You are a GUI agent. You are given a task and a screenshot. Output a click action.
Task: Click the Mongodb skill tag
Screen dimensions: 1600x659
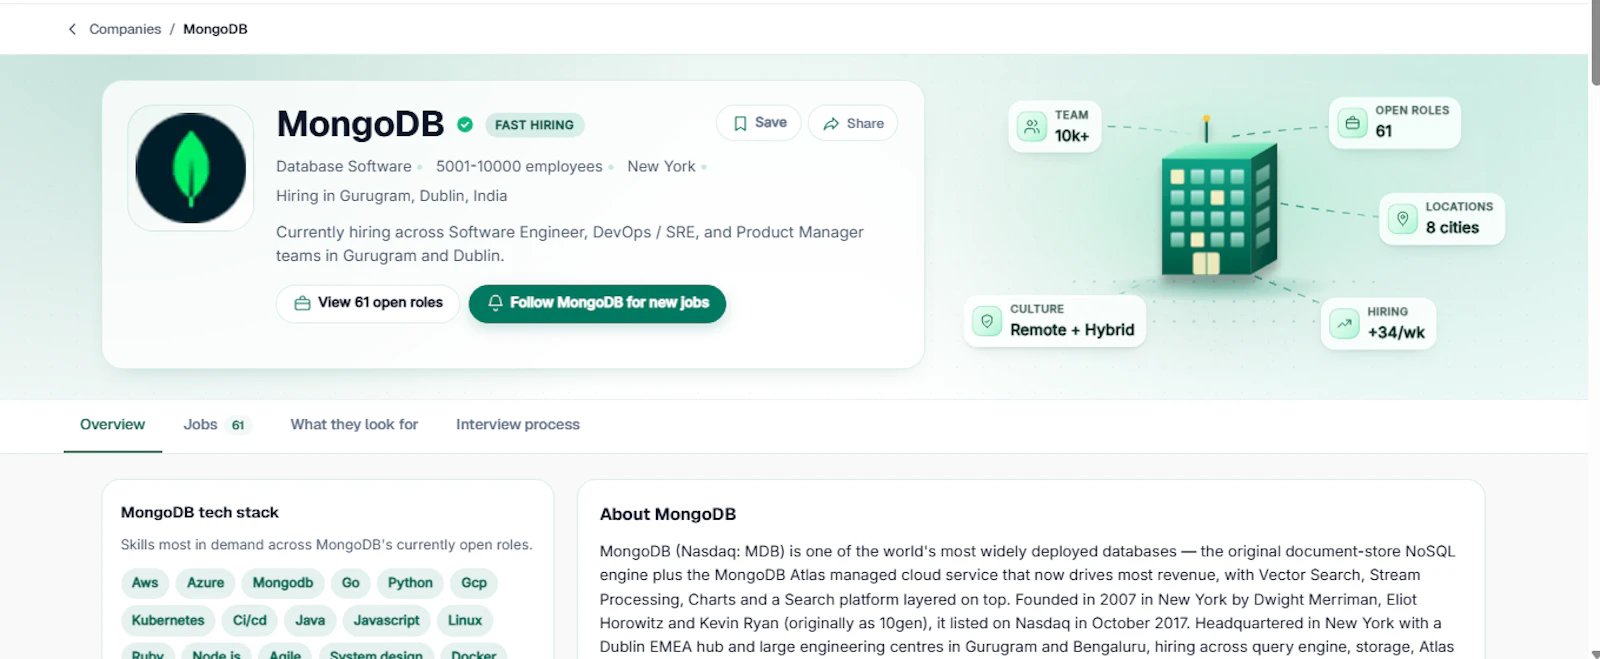click(x=283, y=583)
